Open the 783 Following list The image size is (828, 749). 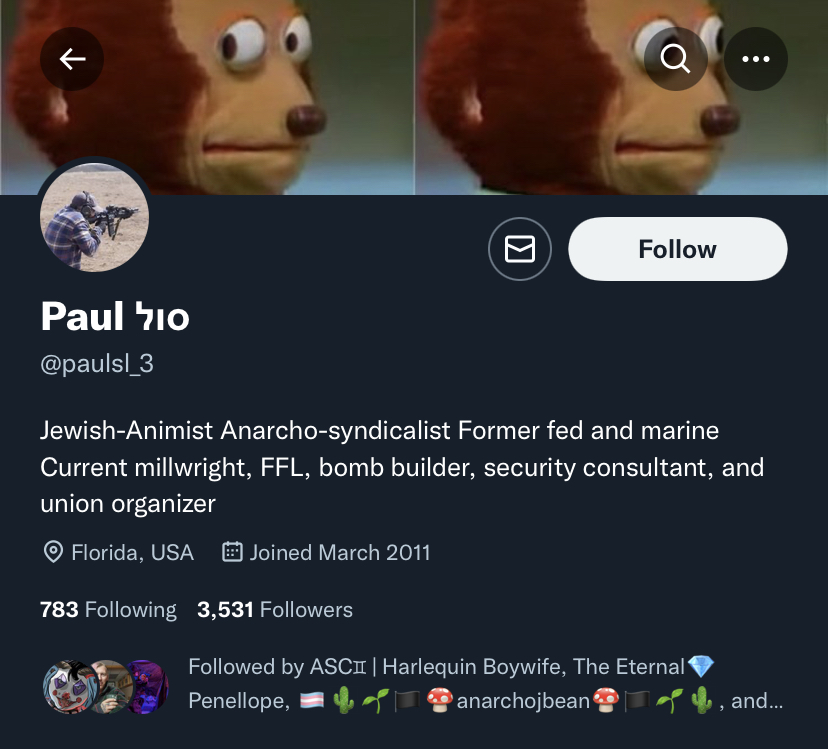pos(108,610)
